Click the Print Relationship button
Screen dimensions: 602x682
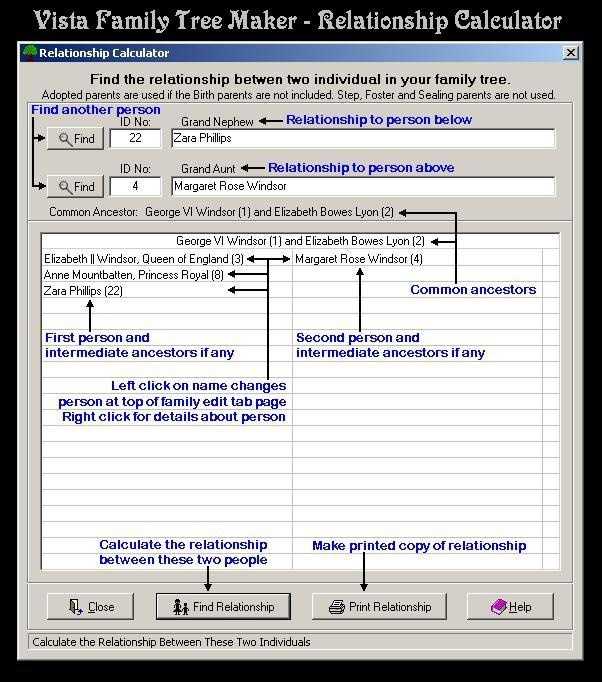click(x=379, y=606)
